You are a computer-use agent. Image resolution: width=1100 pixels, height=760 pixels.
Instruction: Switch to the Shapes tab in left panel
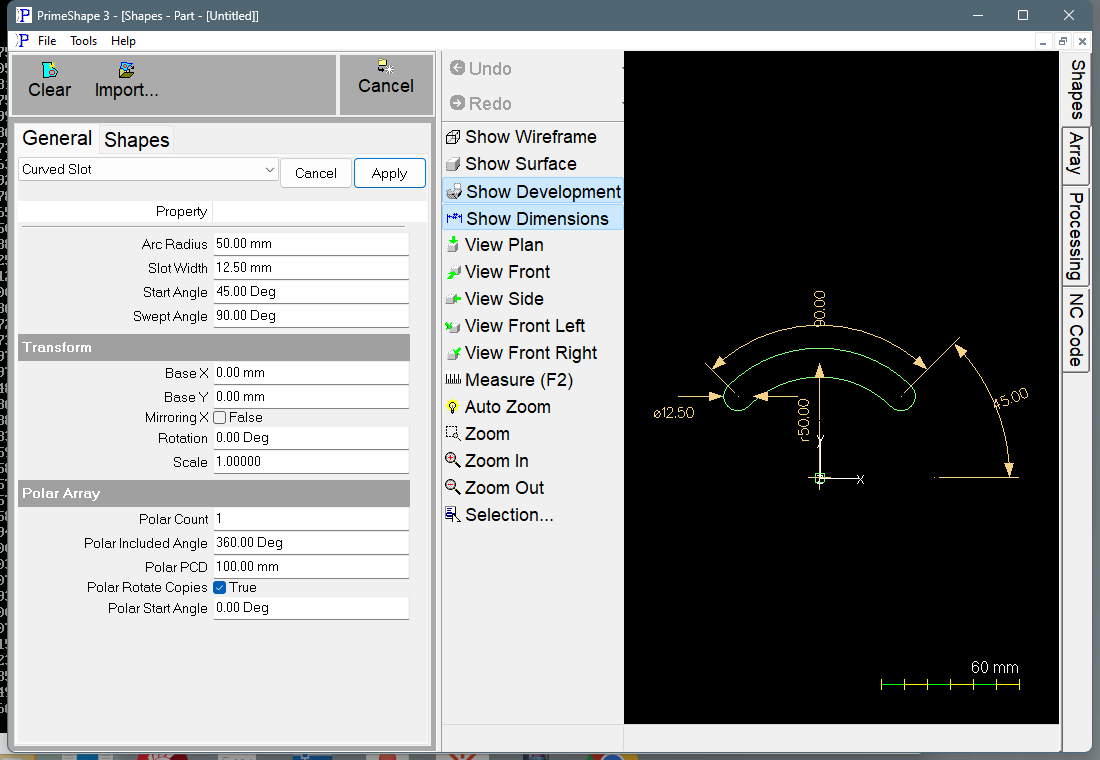pyautogui.click(x=137, y=140)
